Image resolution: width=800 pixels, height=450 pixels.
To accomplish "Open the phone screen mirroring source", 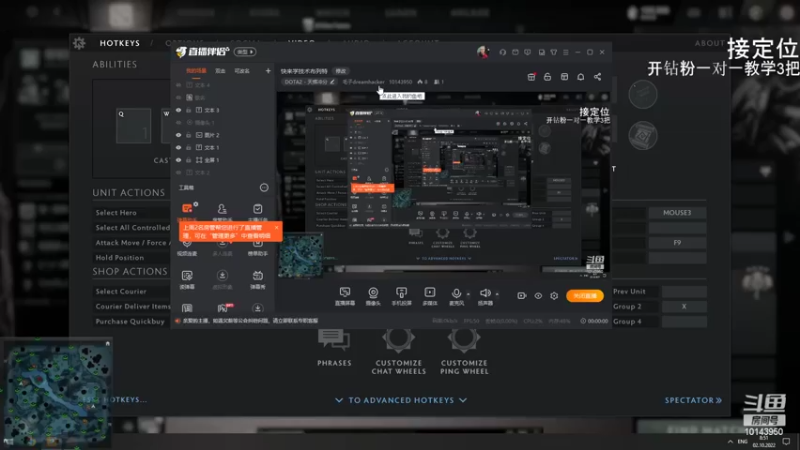I will tap(402, 293).
